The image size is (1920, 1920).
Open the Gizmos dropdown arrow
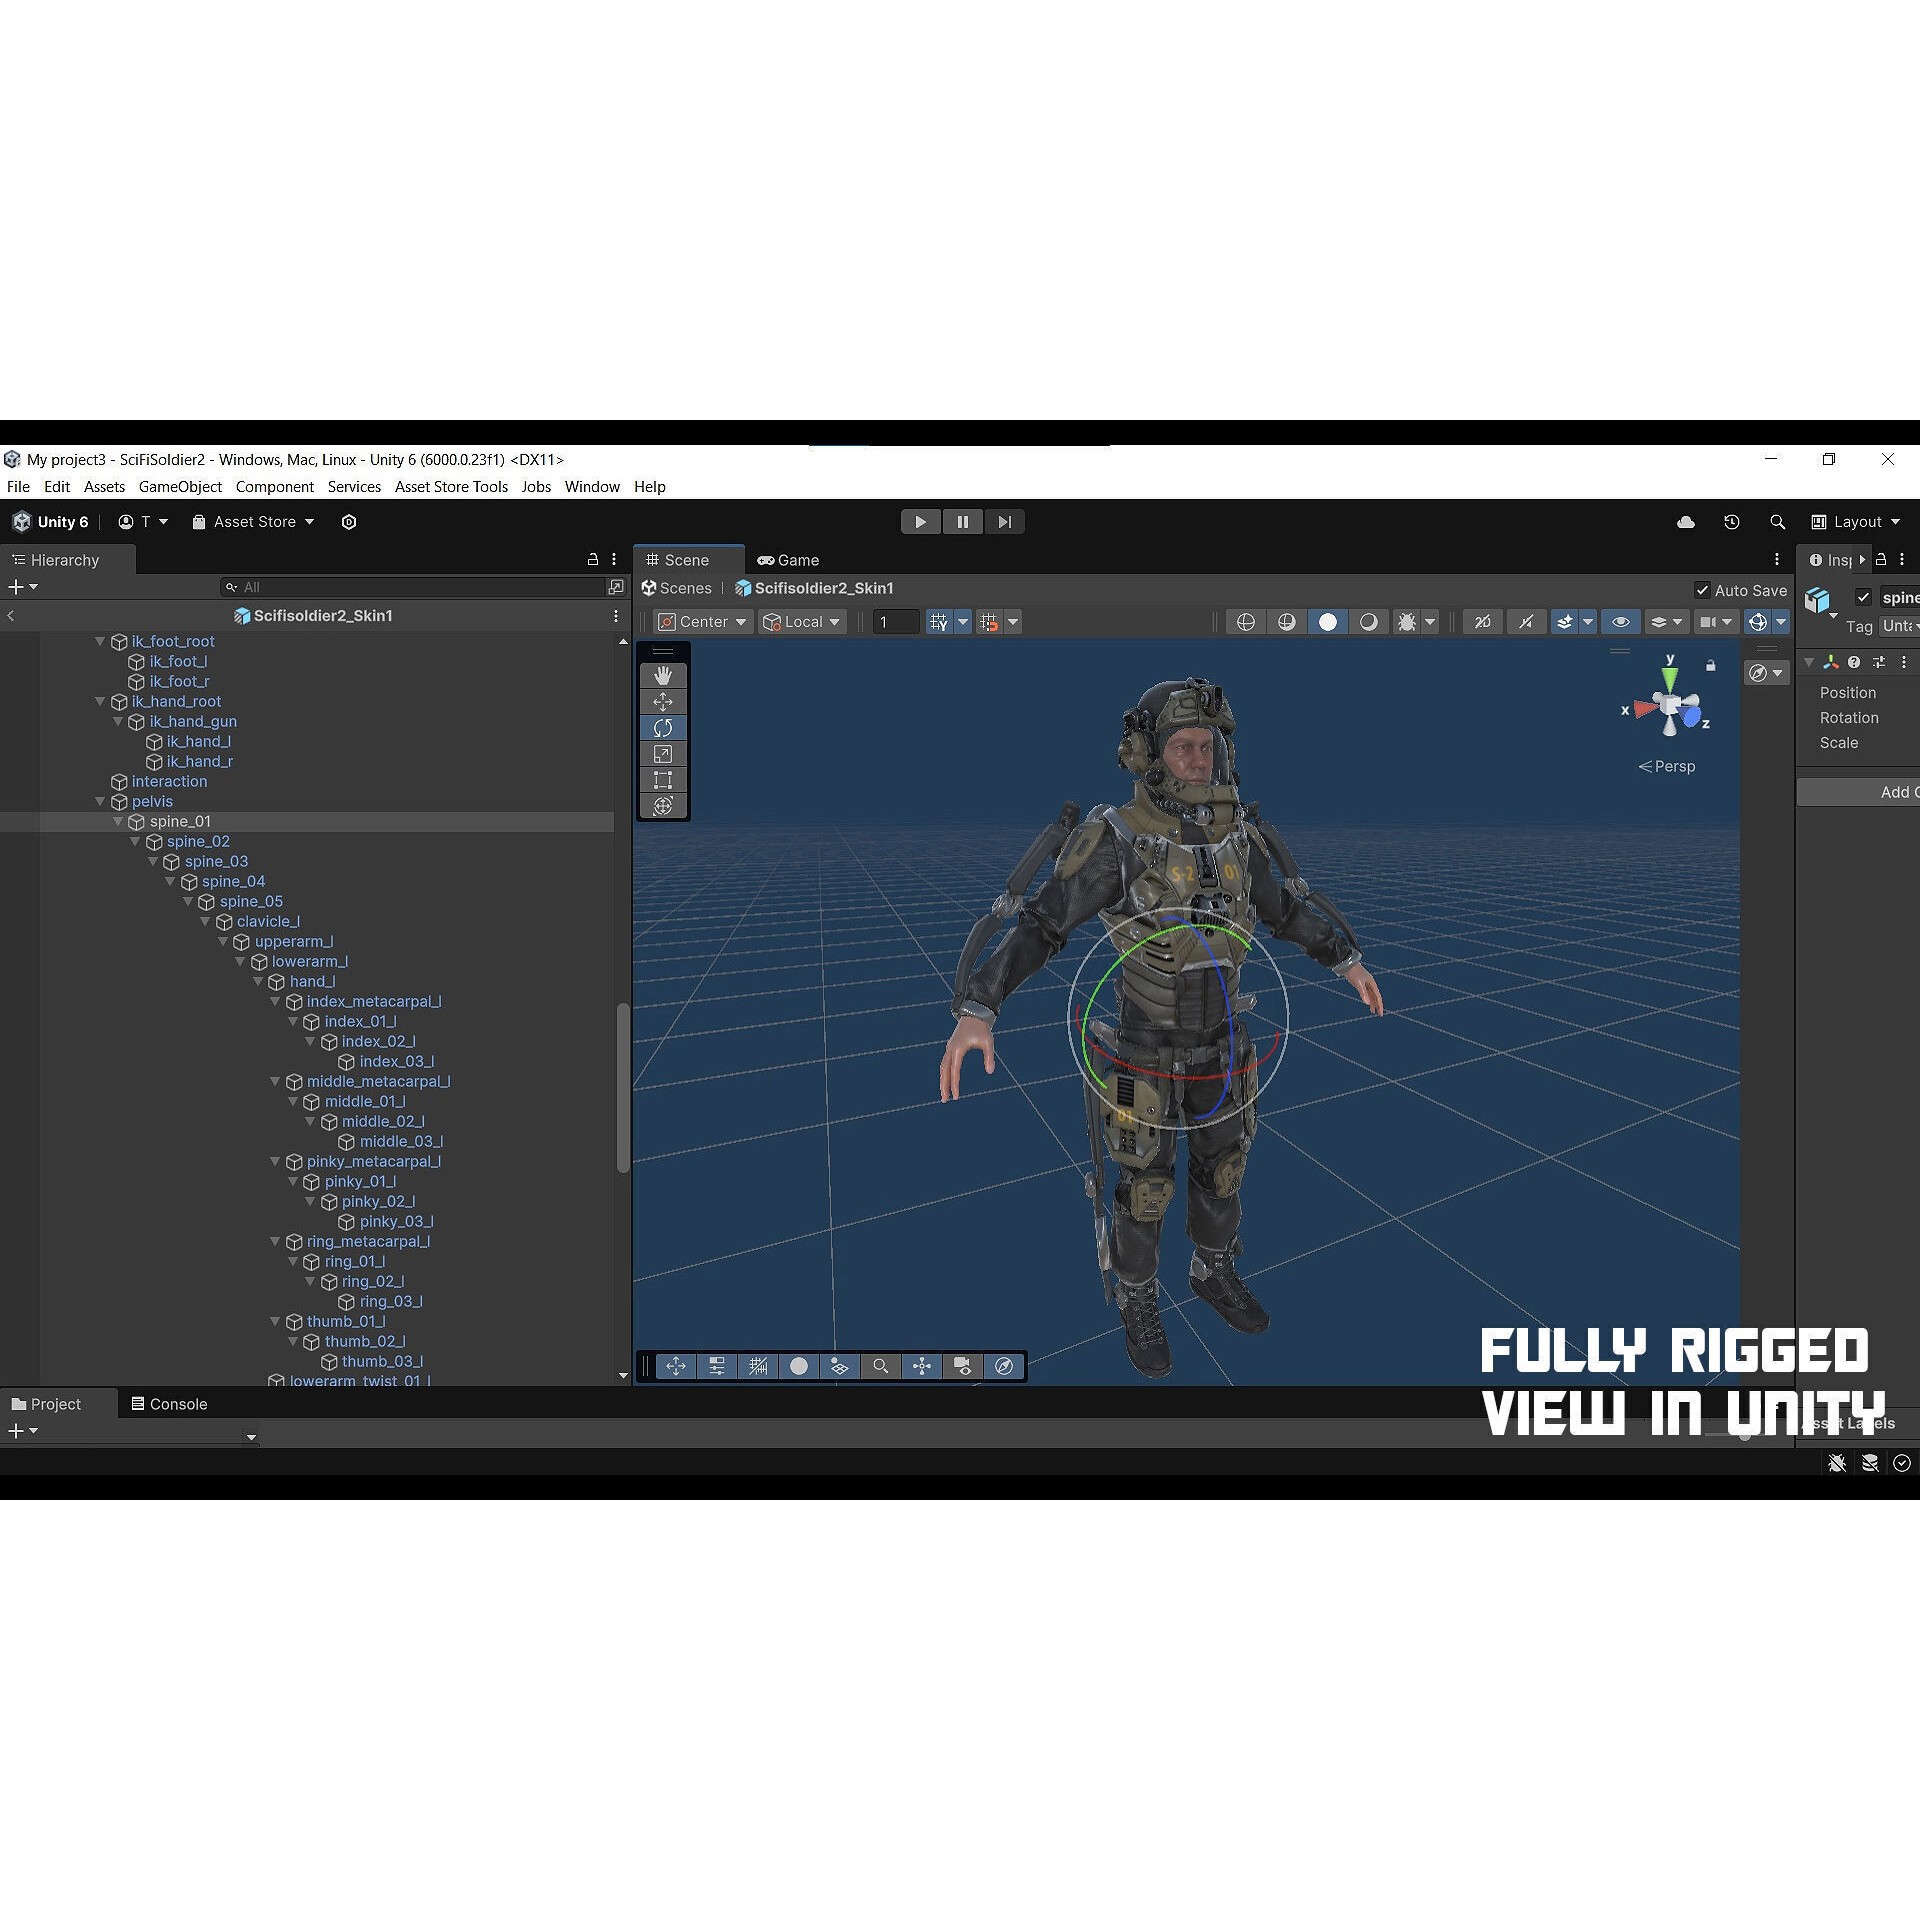pyautogui.click(x=1780, y=622)
